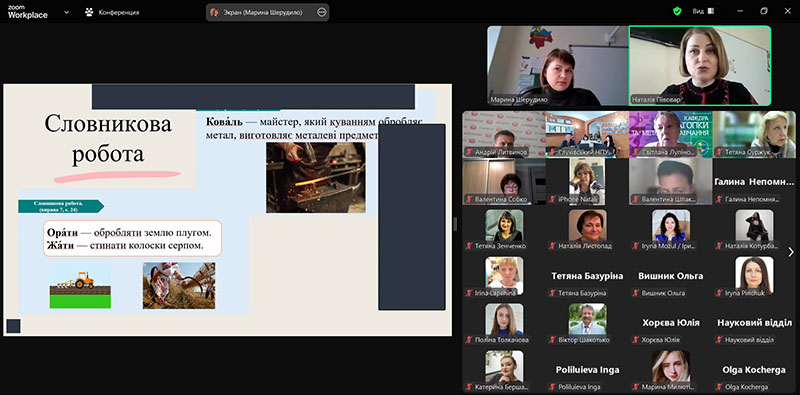Screen dimensions: 800x395
Task: Select Наталія Півовар active speaker video
Action: point(699,66)
